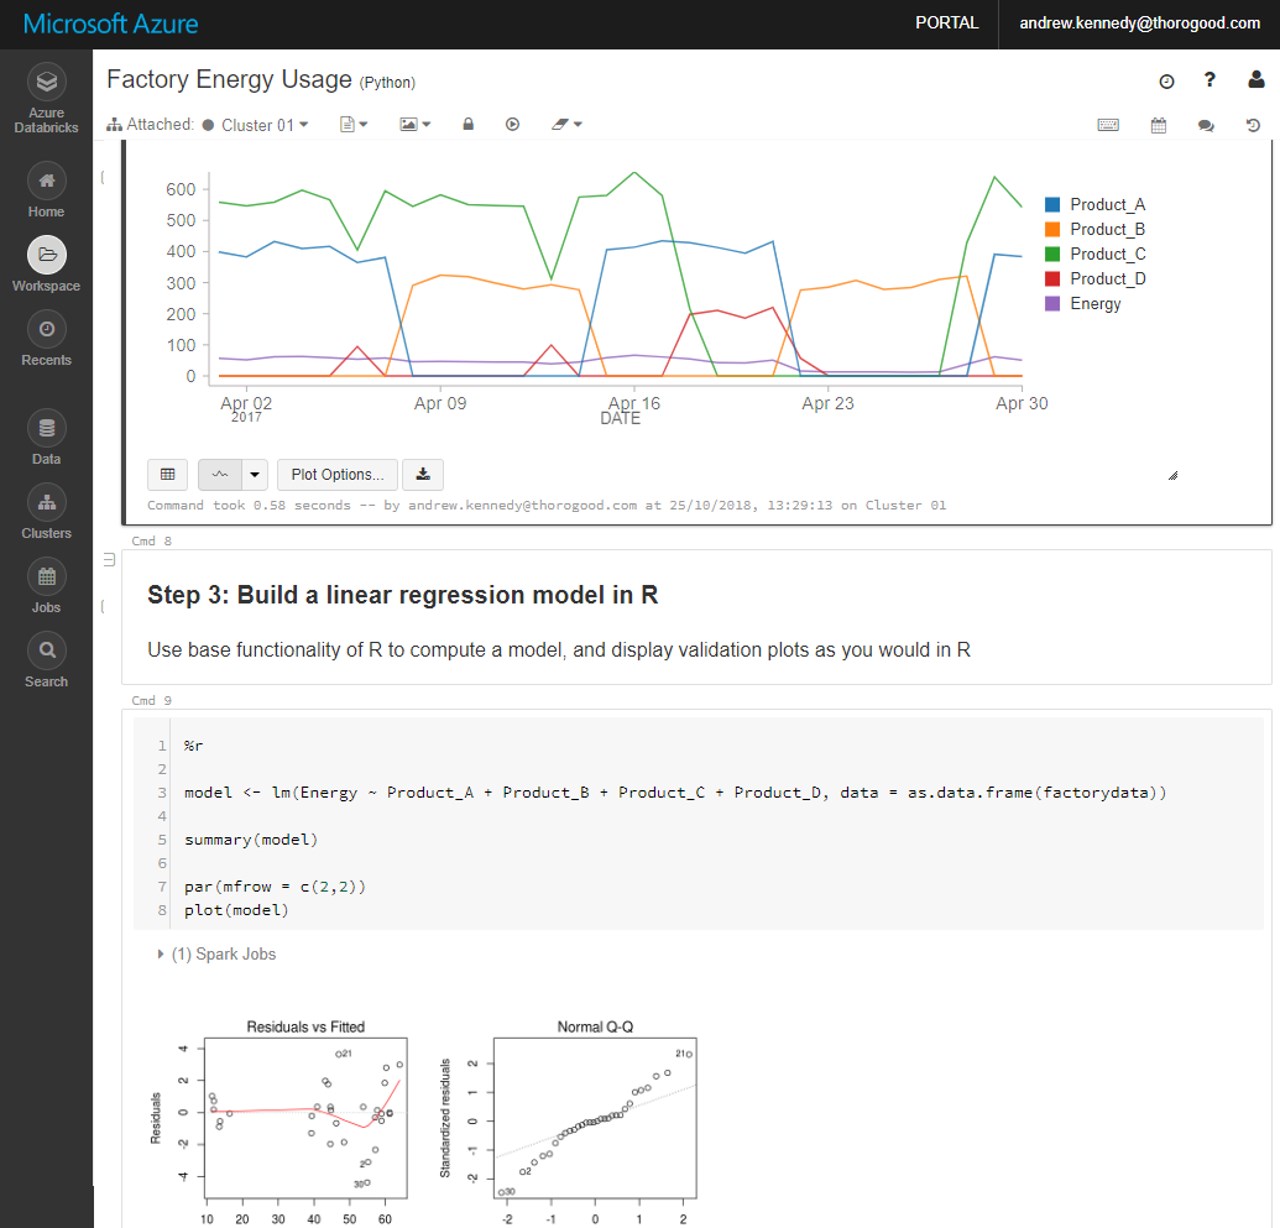The width and height of the screenshot is (1280, 1228).
Task: Open the Workspace folder in sidebar
Action: coord(46,255)
